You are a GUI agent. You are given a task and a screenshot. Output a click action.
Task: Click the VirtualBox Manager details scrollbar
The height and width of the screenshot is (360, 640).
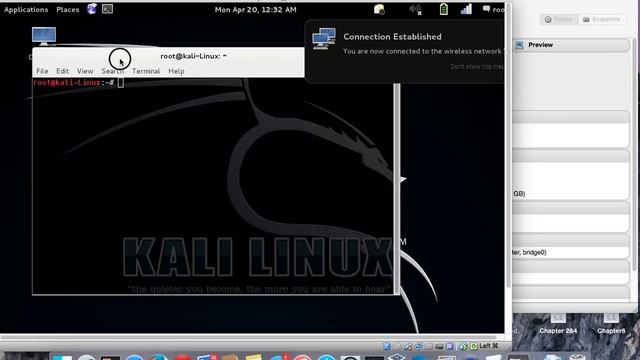point(635,155)
